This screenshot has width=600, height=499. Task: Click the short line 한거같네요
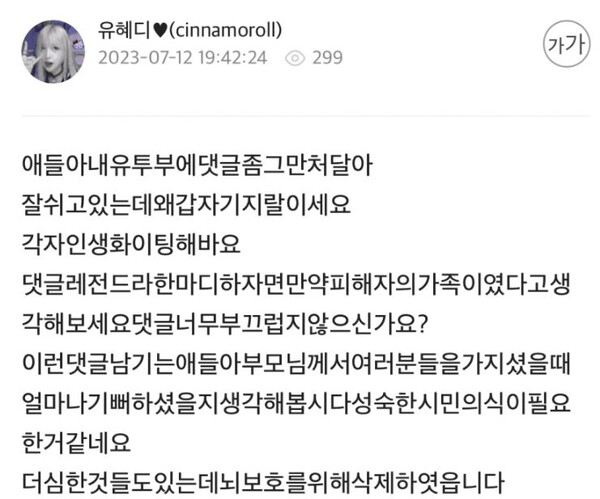coord(77,444)
